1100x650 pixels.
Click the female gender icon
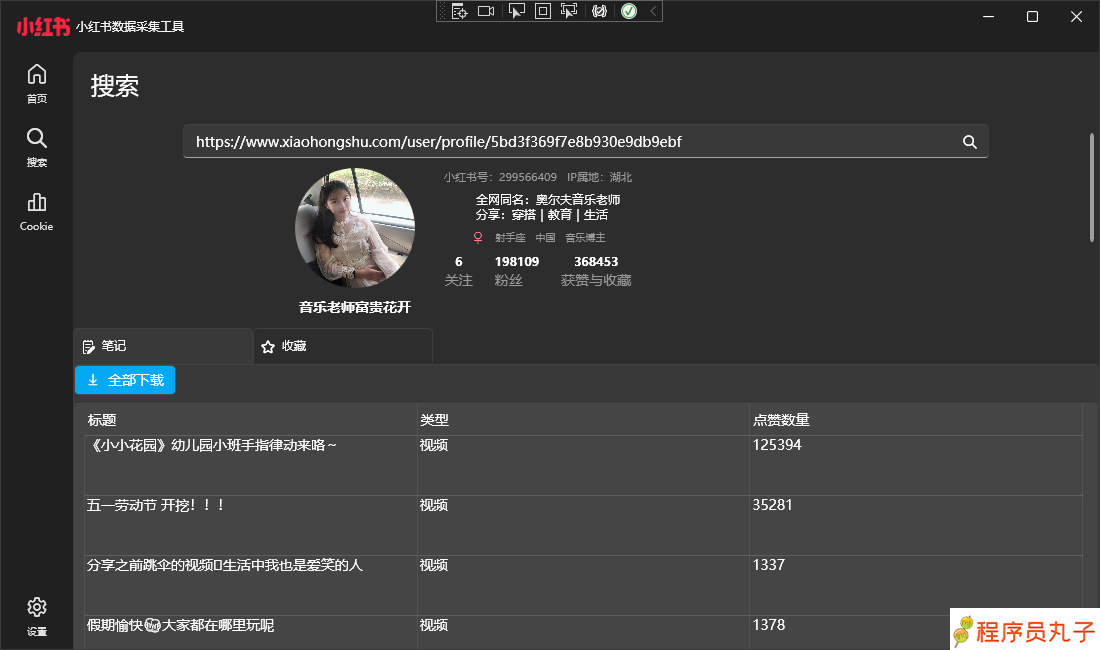click(x=478, y=238)
